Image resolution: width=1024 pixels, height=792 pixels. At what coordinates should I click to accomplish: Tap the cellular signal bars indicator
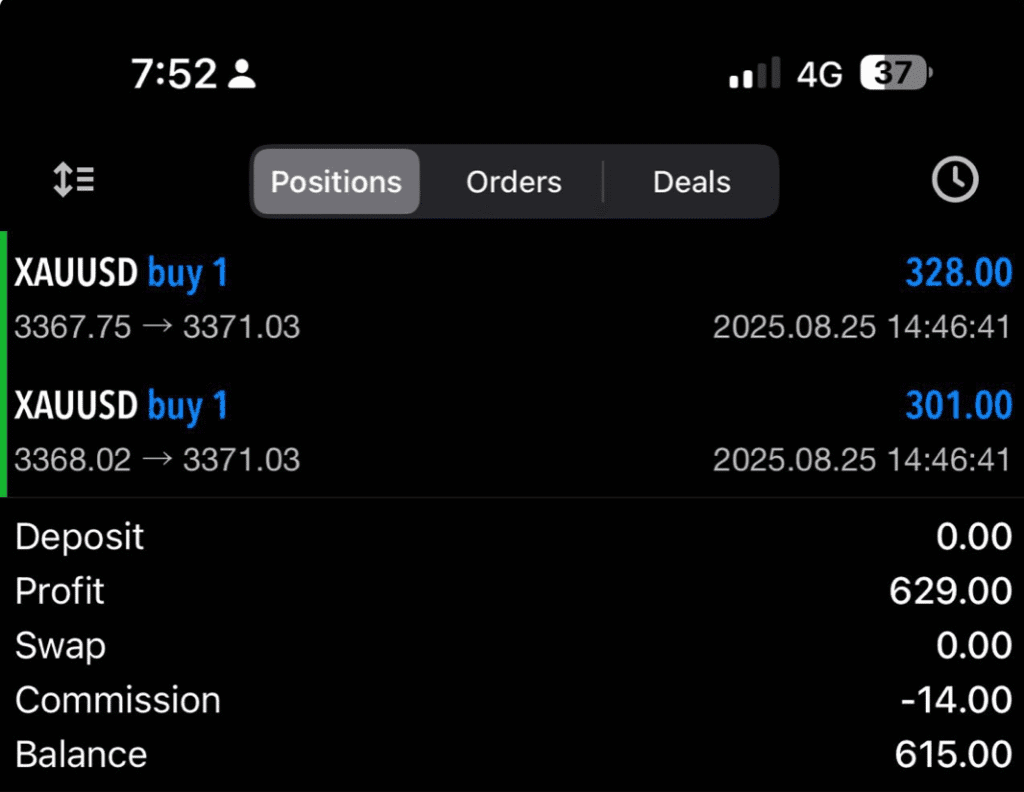754,74
